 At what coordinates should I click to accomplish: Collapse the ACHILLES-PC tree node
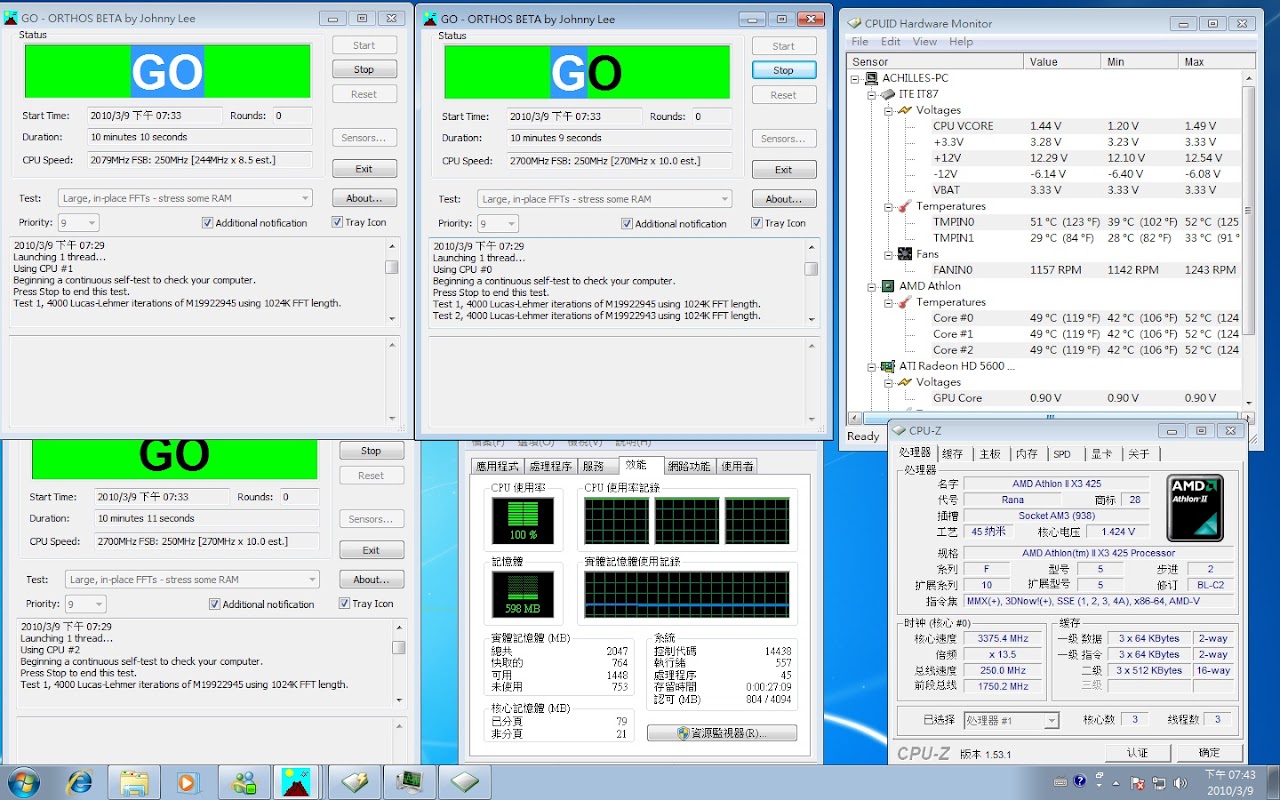pyautogui.click(x=855, y=78)
